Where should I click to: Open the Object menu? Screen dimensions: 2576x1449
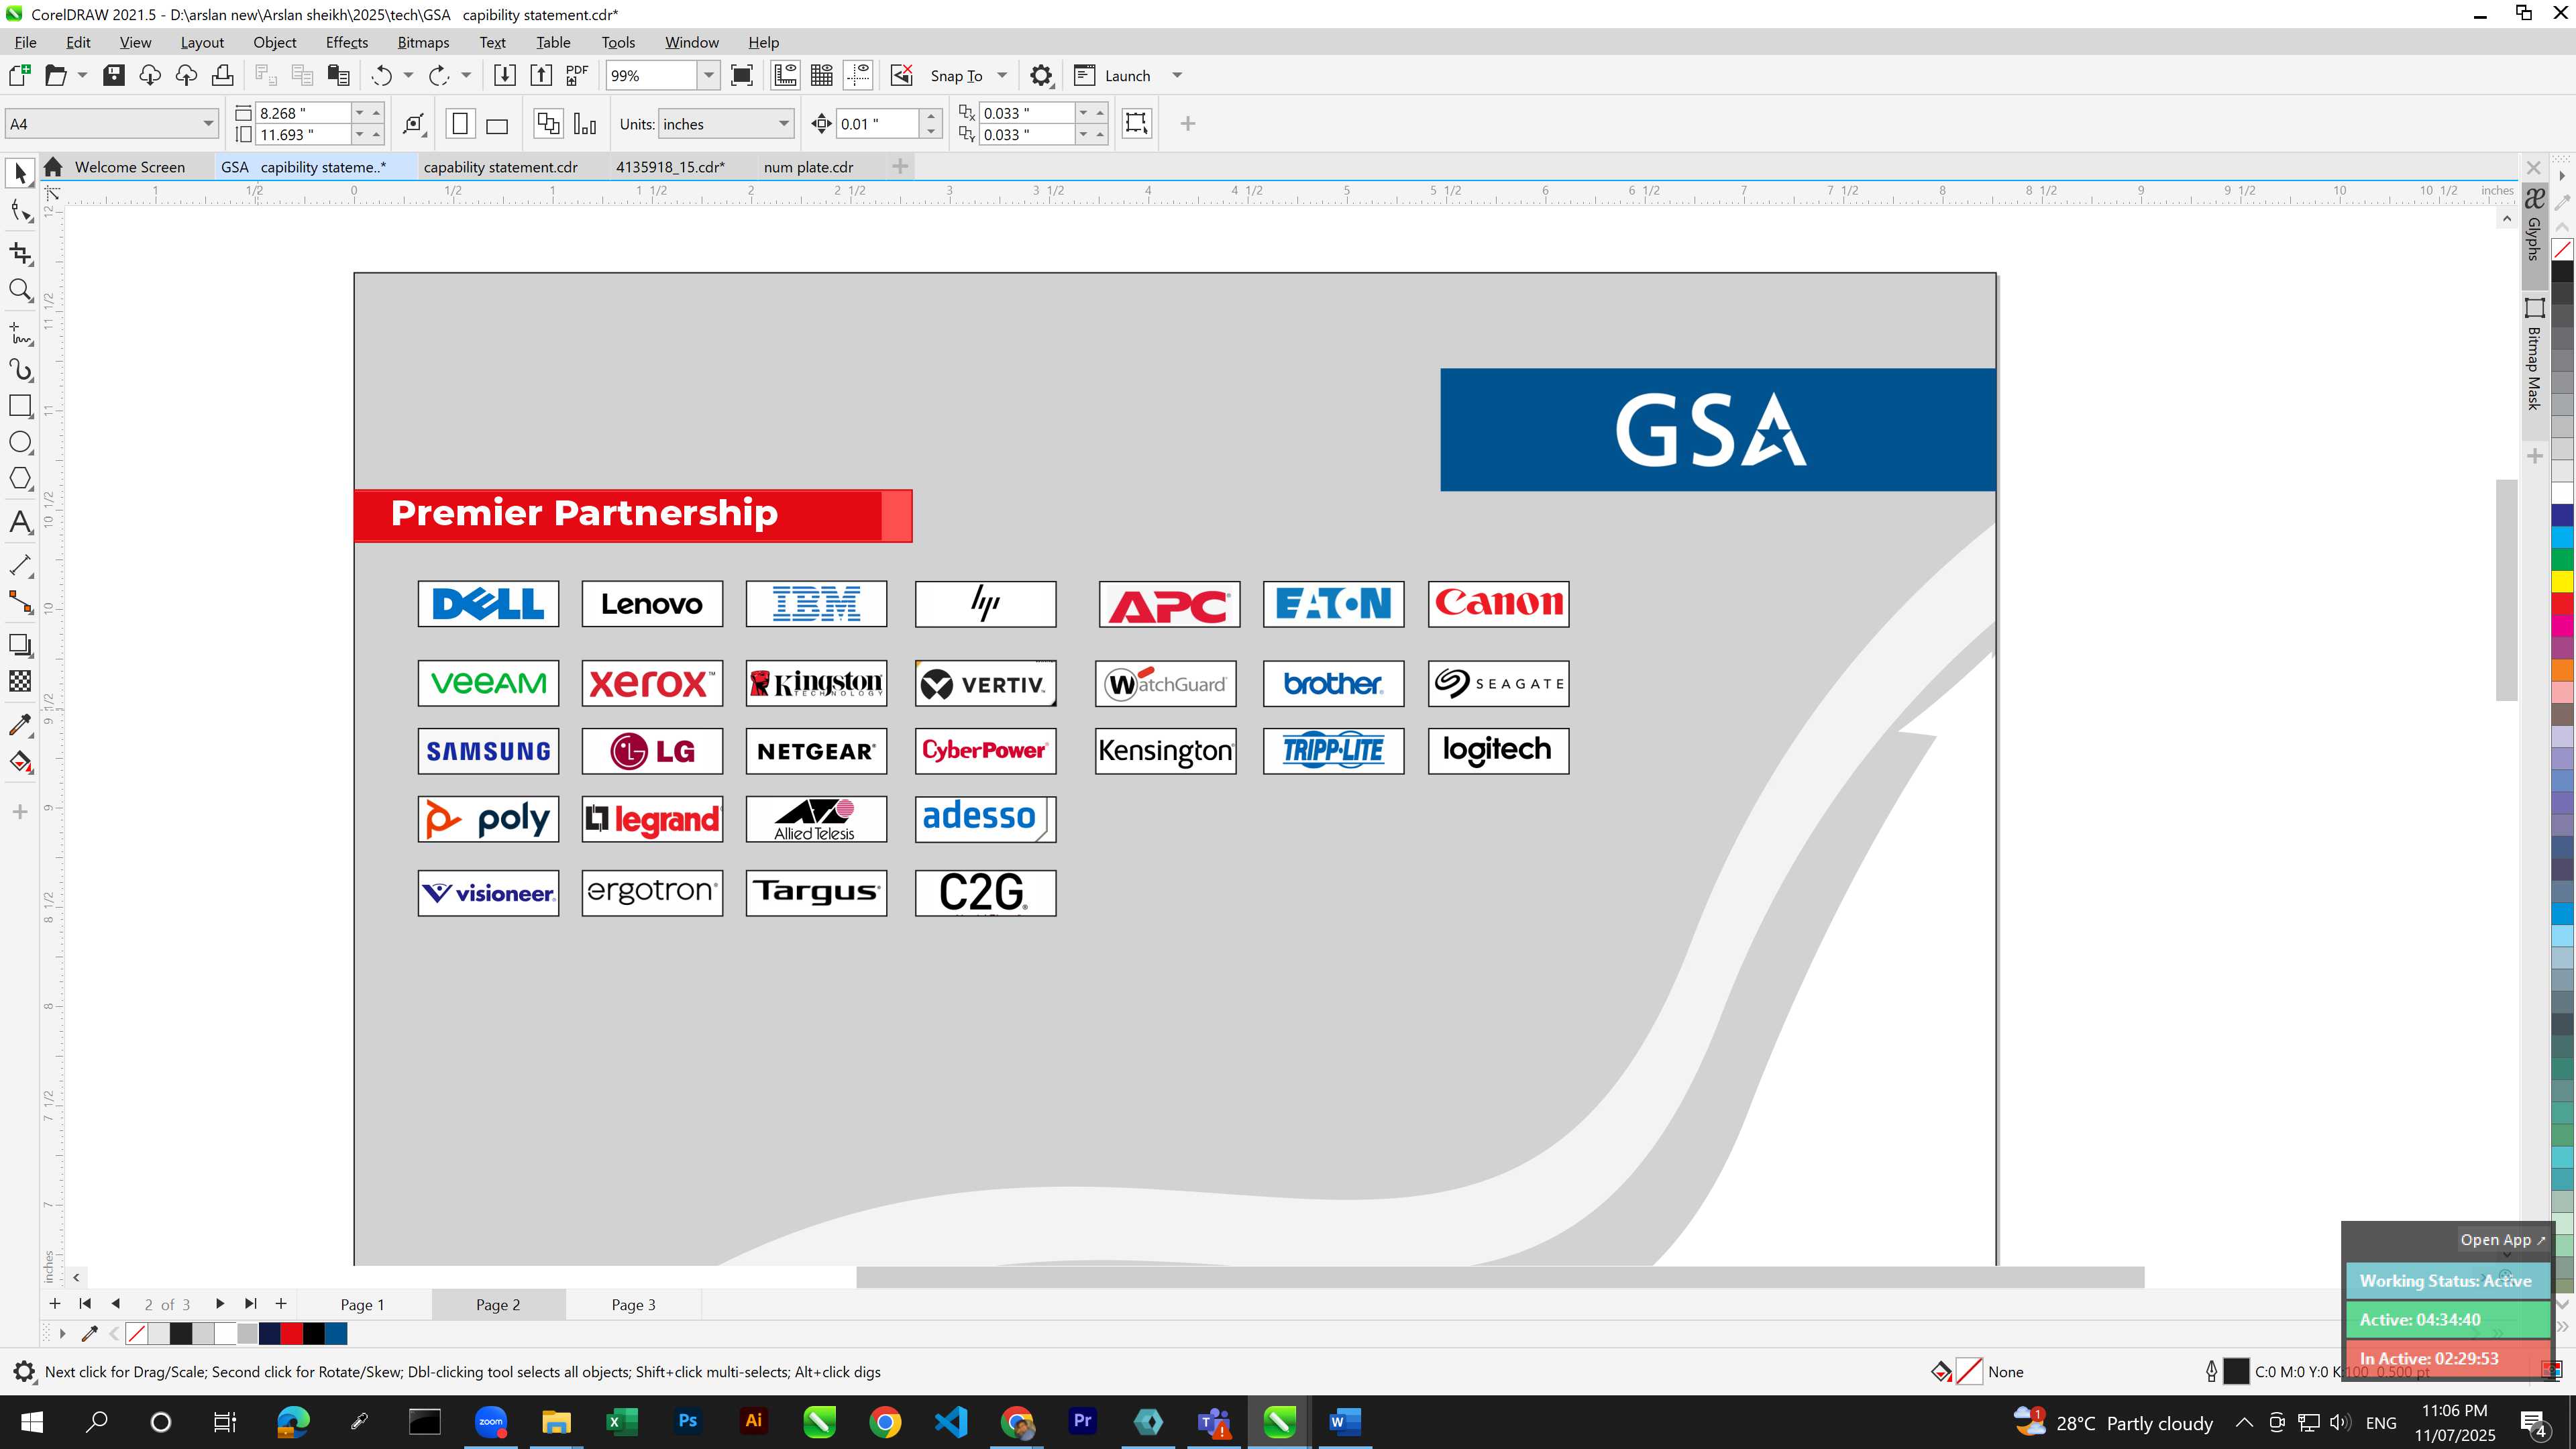pyautogui.click(x=274, y=42)
